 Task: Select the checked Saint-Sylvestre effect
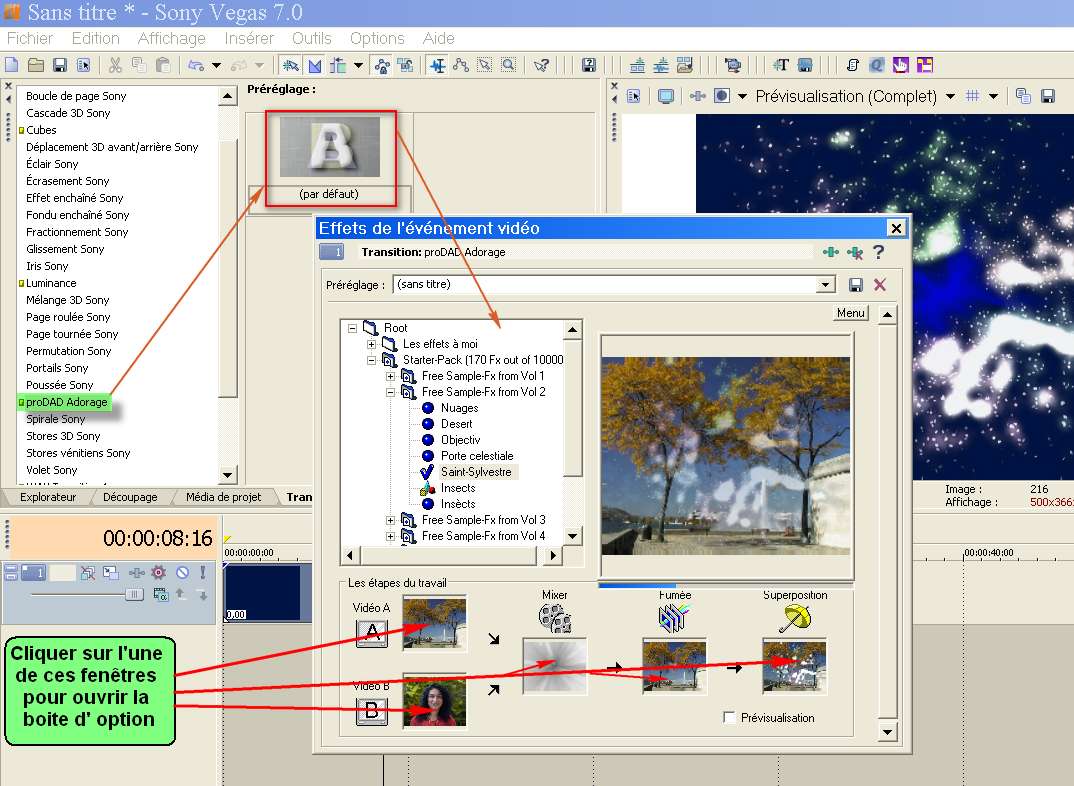[476, 472]
